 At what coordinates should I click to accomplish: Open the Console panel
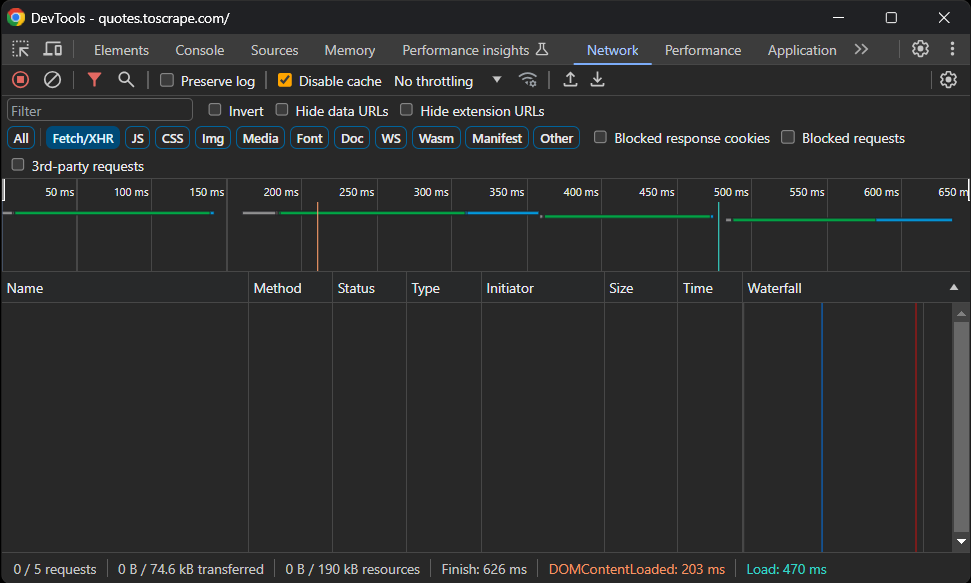click(x=199, y=49)
